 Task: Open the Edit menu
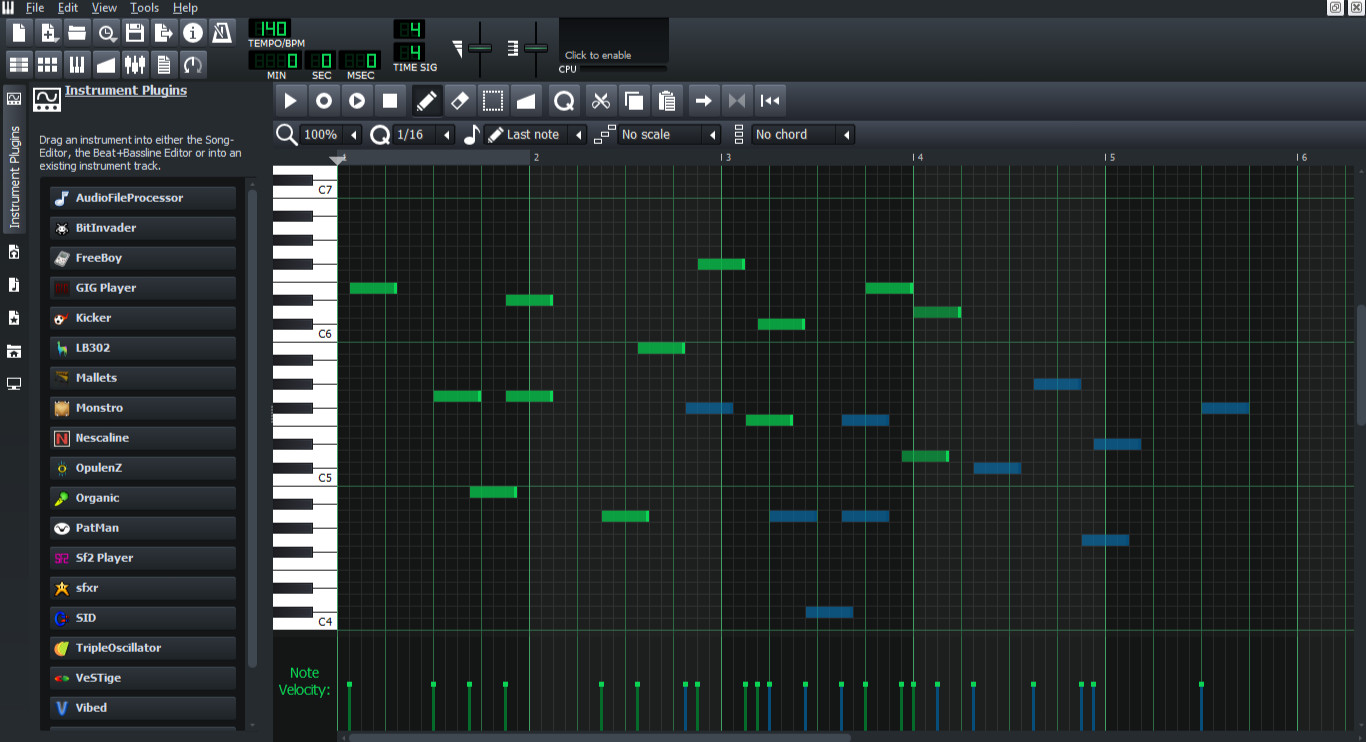coord(68,8)
